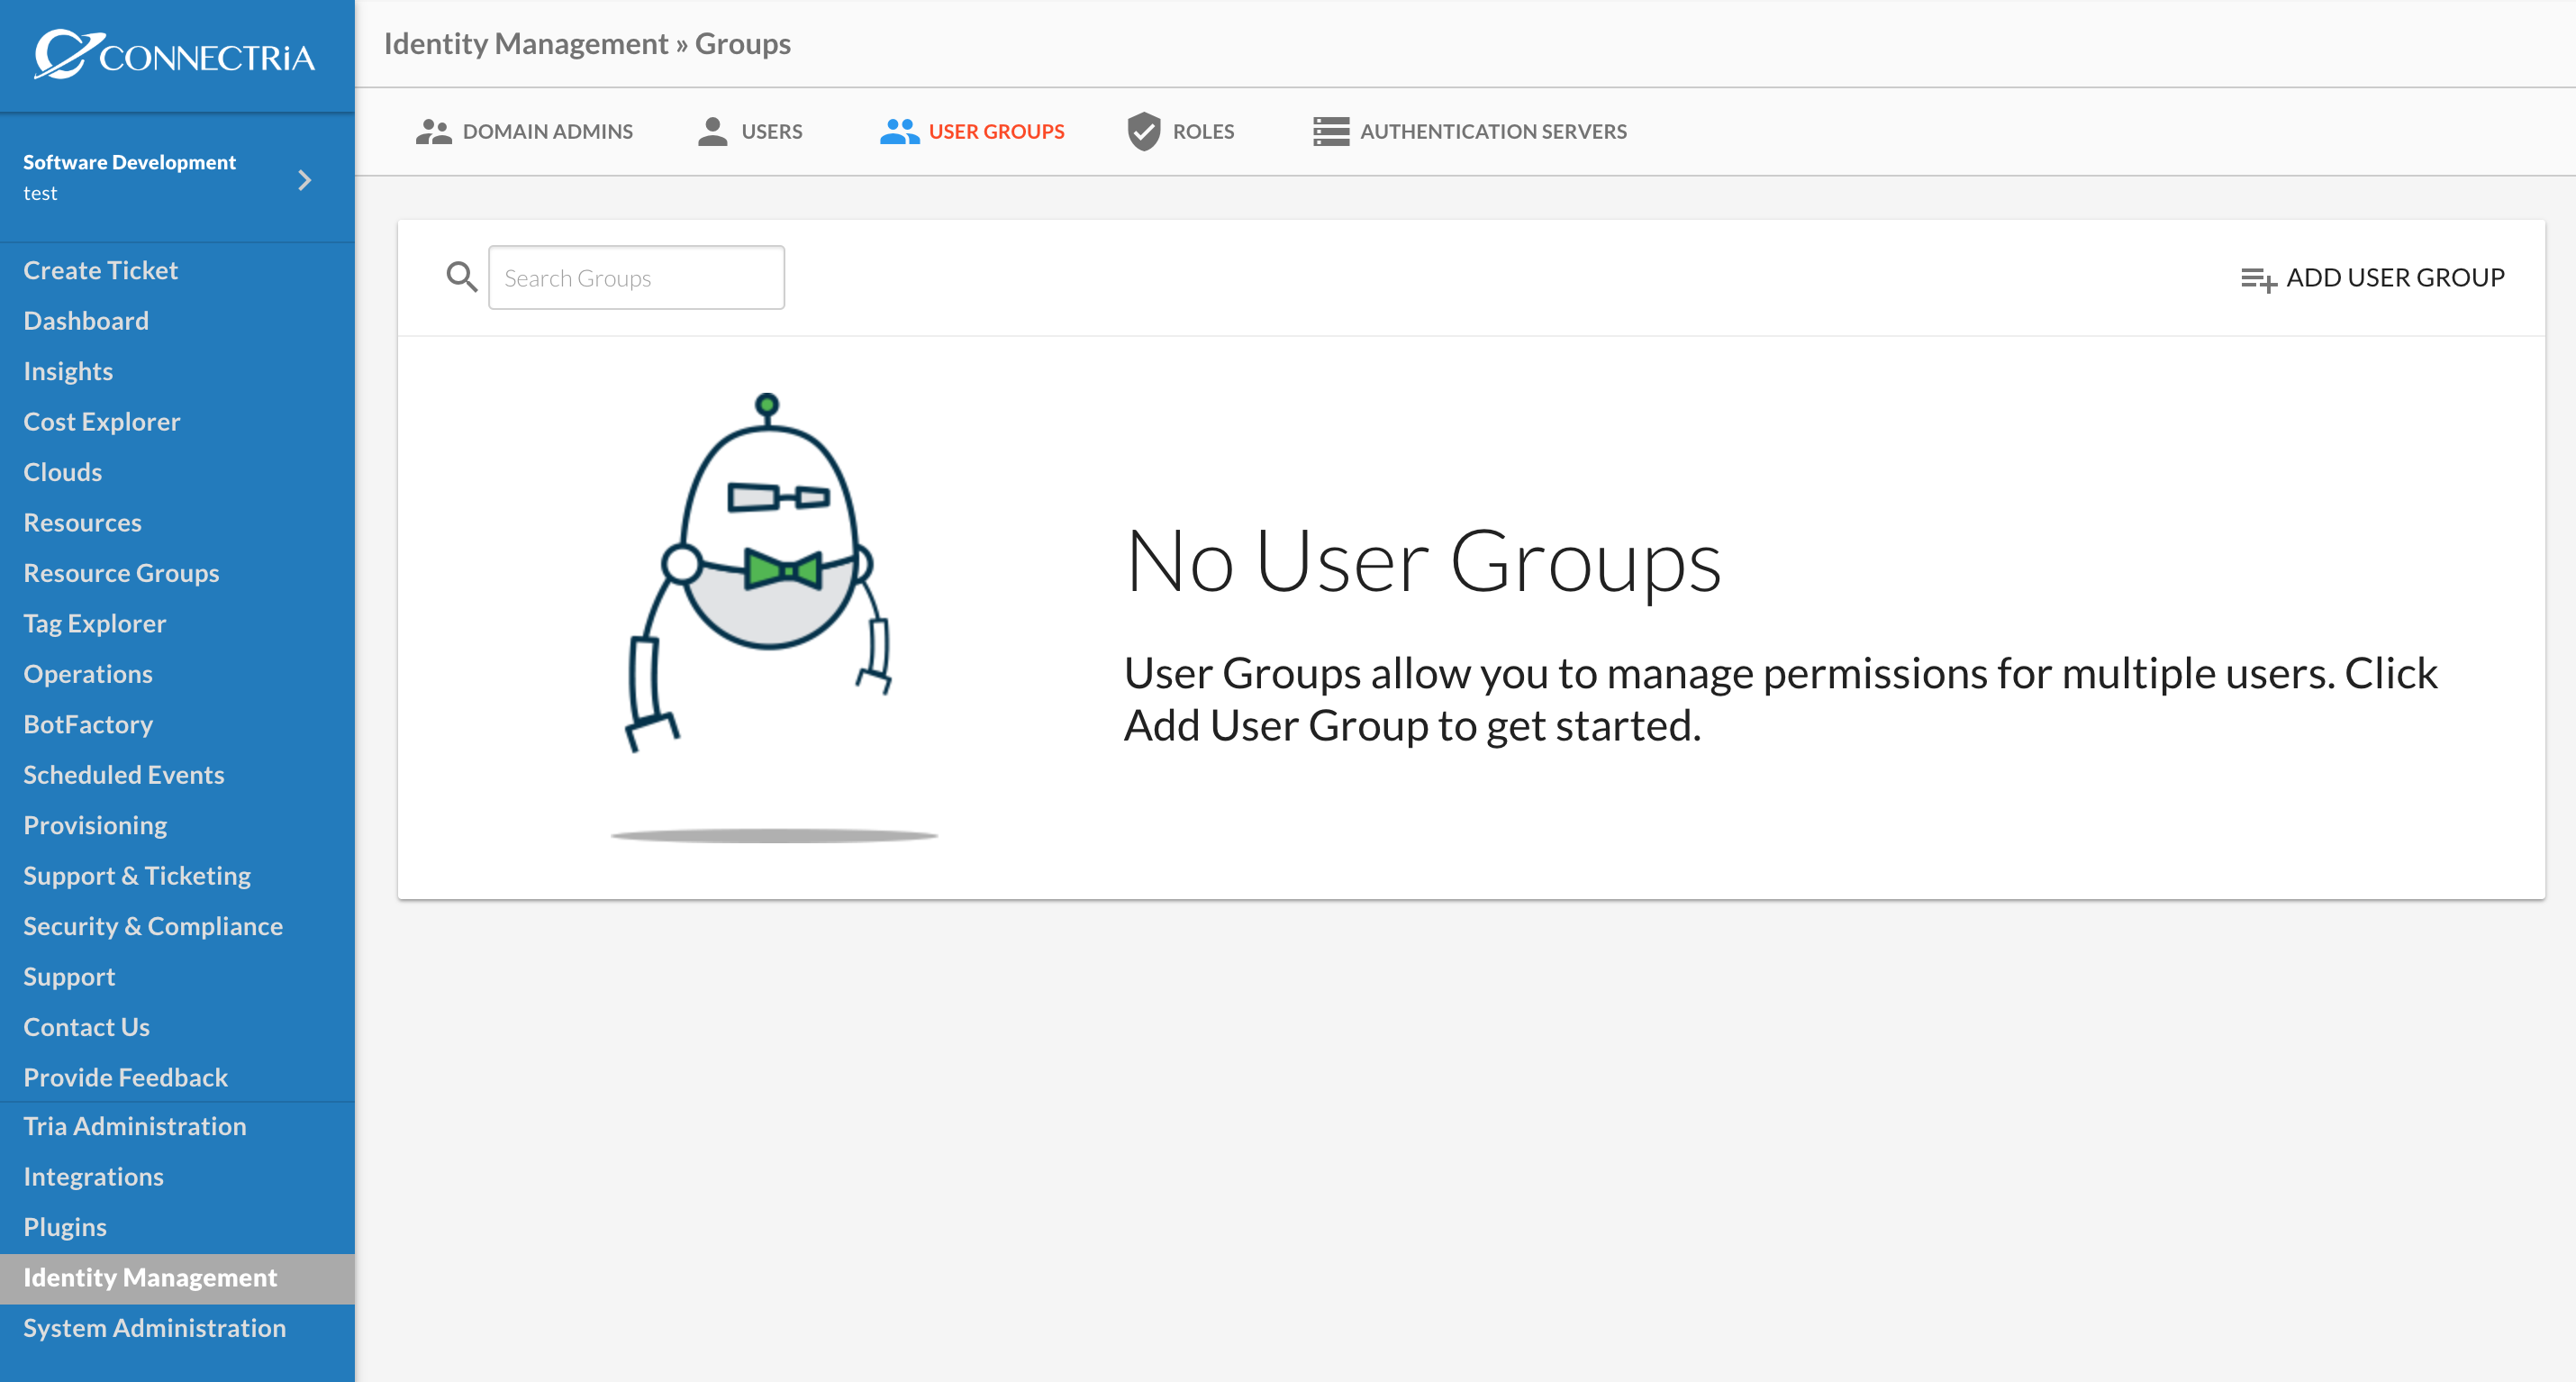Open Resources in the sidebar
2576x1382 pixels.
(x=82, y=522)
